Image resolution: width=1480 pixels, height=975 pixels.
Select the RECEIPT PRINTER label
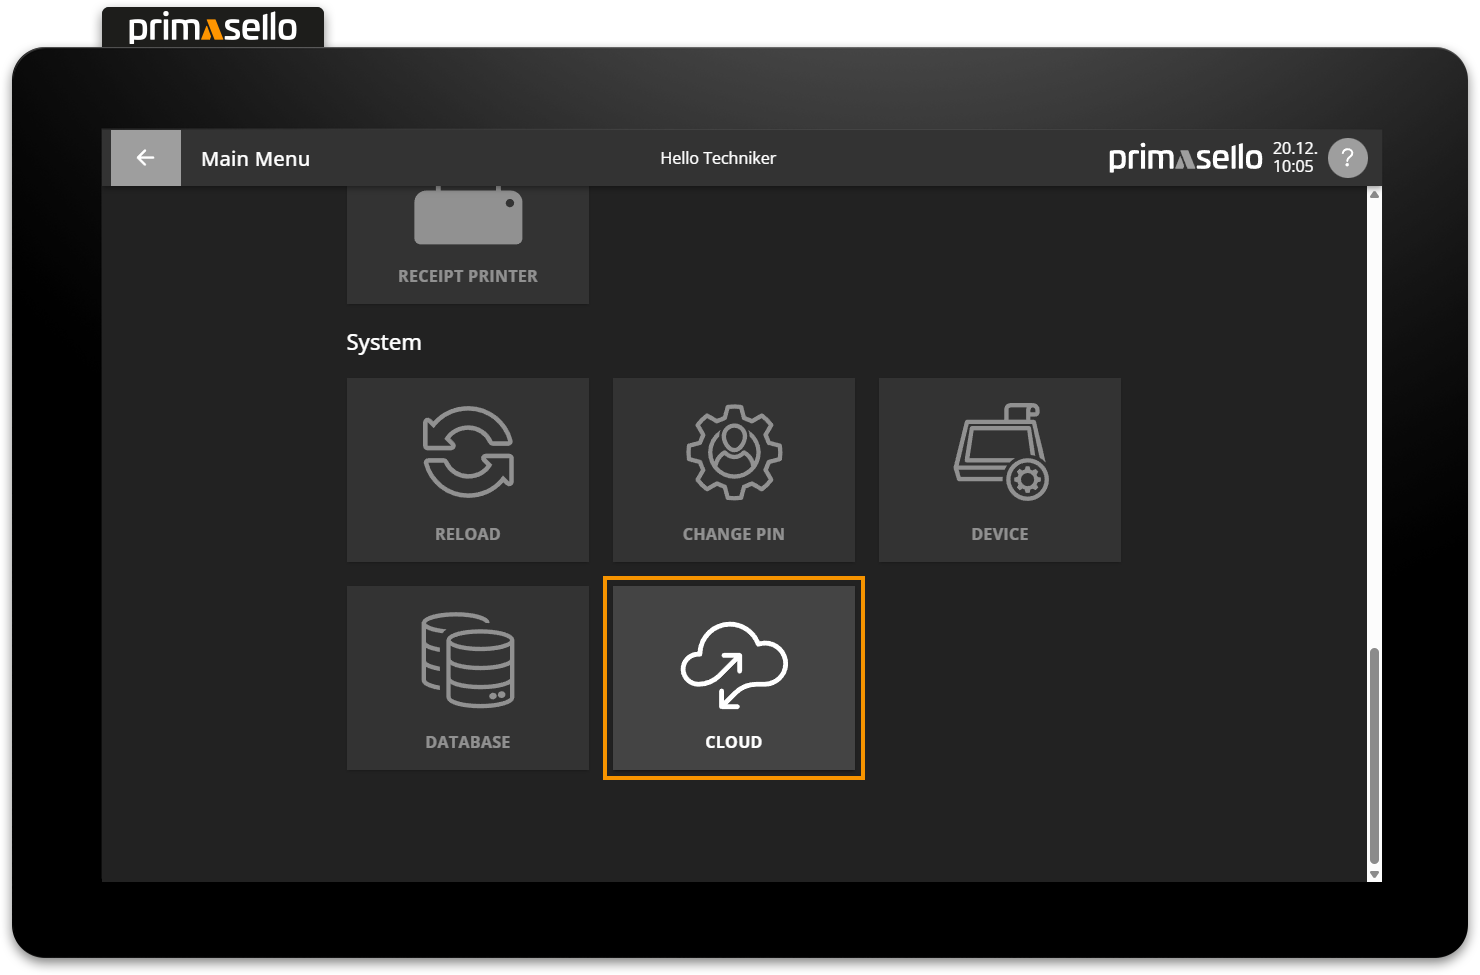point(468,276)
